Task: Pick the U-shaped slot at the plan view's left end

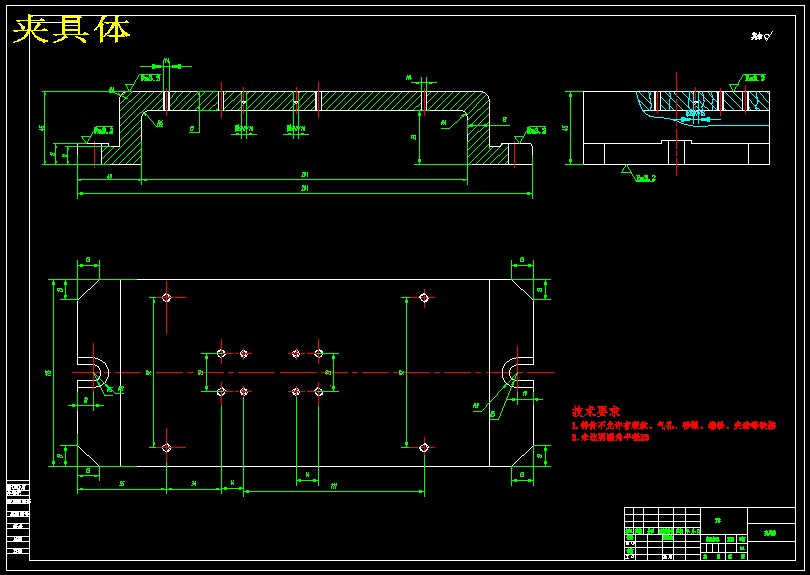Action: pyautogui.click(x=94, y=372)
